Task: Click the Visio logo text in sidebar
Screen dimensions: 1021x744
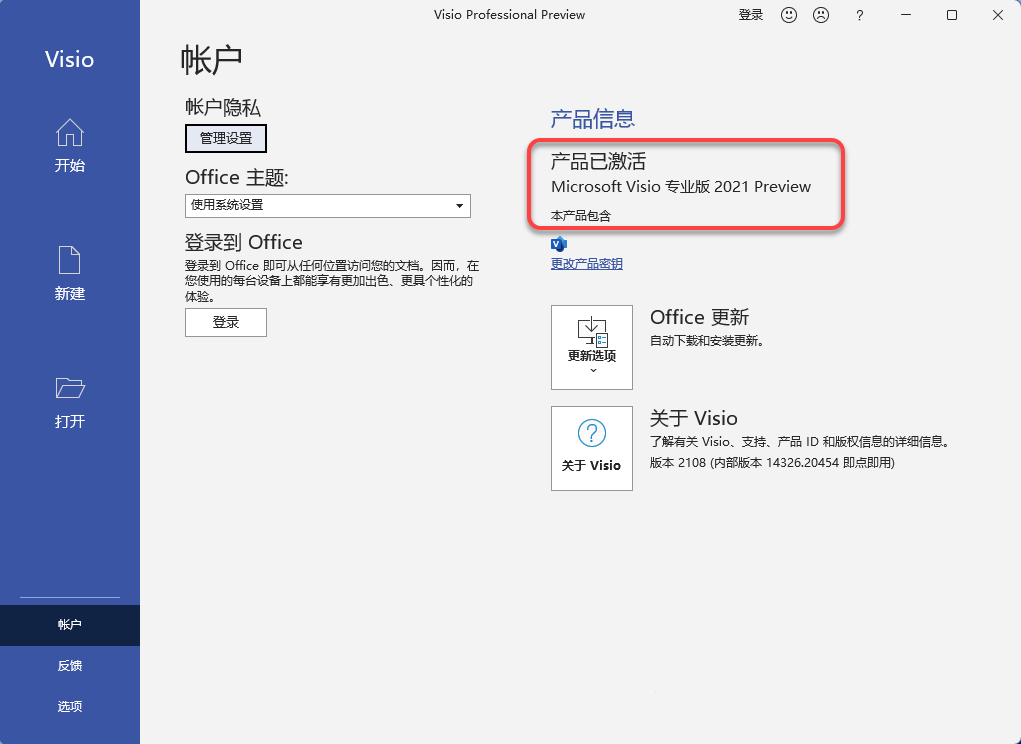Action: coord(70,60)
